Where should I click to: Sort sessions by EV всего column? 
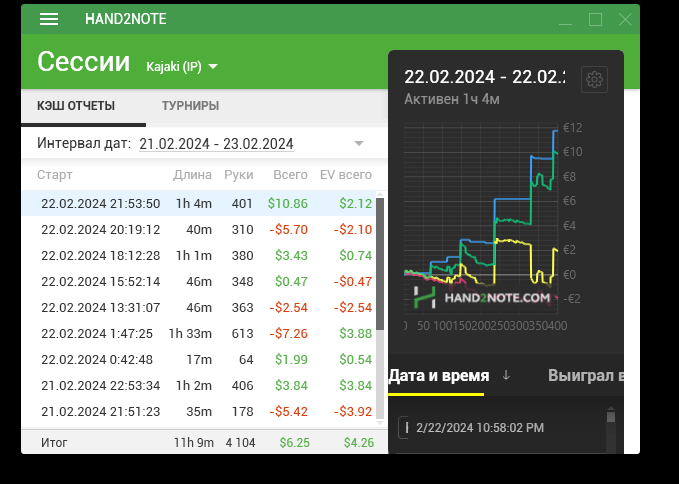(346, 175)
